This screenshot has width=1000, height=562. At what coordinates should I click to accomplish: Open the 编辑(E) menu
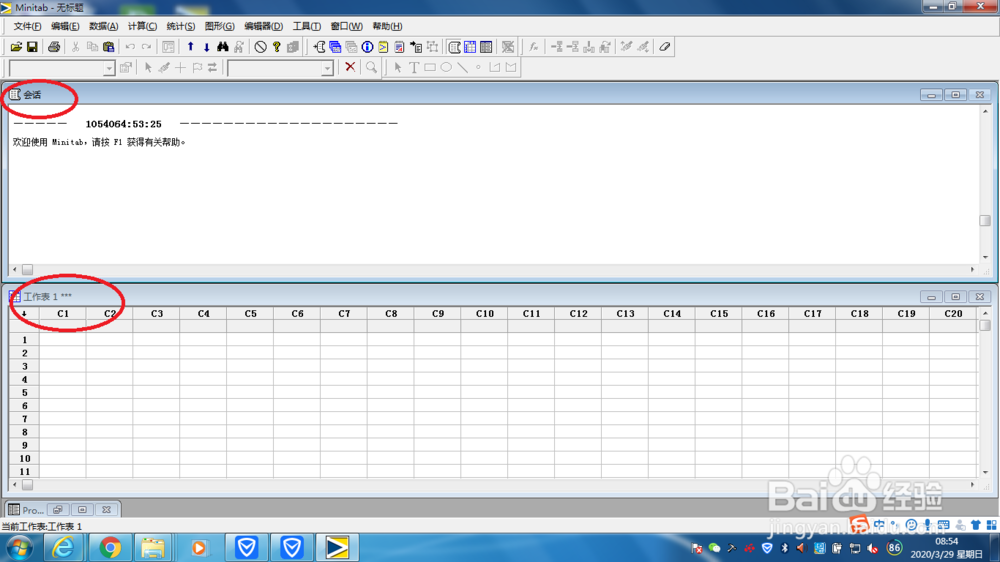[65, 26]
